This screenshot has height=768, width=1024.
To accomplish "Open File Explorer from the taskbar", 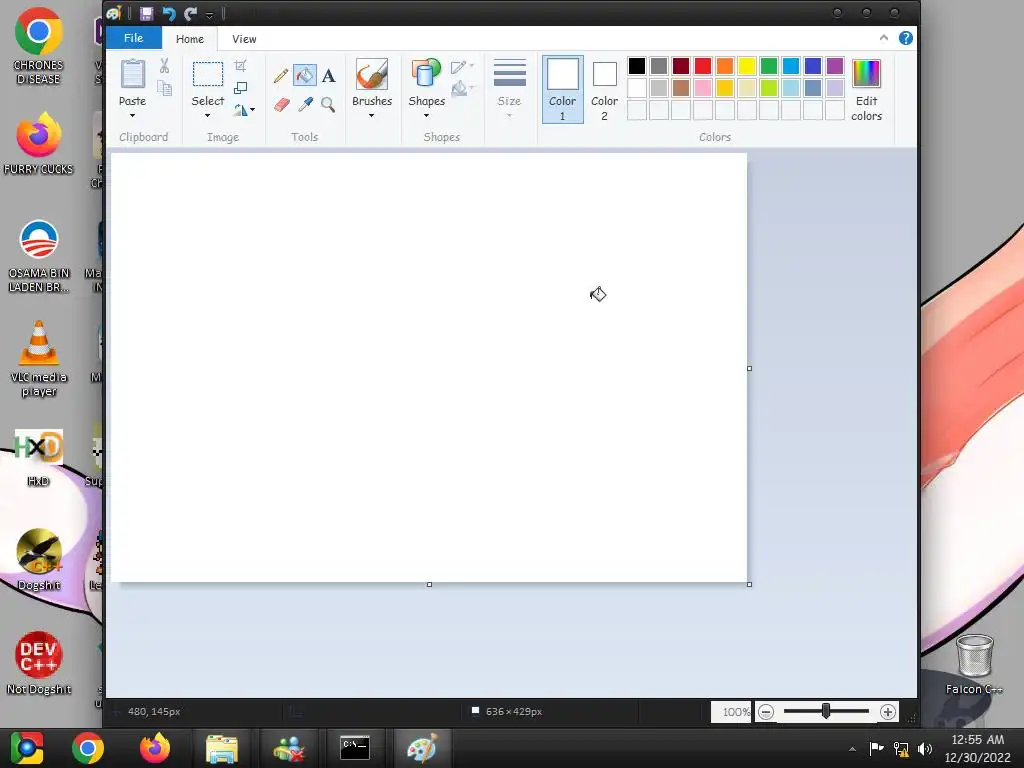I will pyautogui.click(x=222, y=748).
